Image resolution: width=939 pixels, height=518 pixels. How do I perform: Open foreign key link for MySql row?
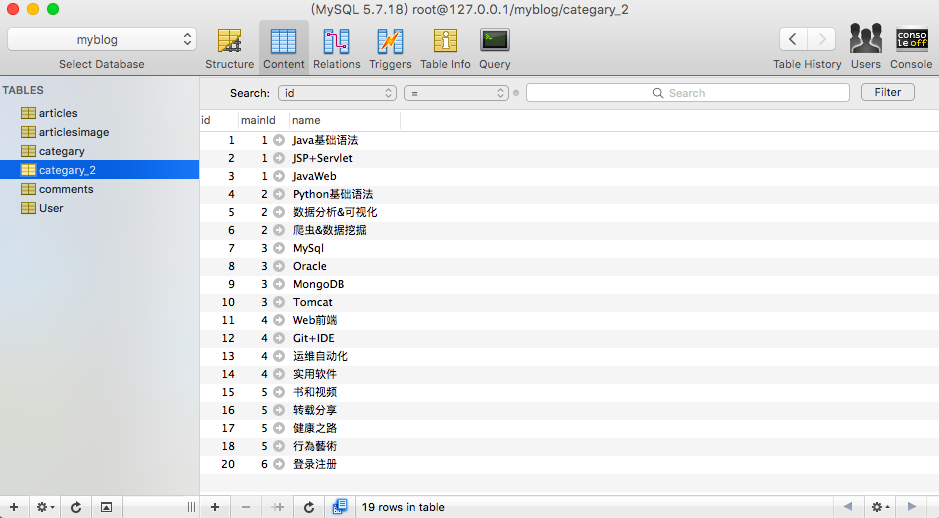tap(279, 248)
